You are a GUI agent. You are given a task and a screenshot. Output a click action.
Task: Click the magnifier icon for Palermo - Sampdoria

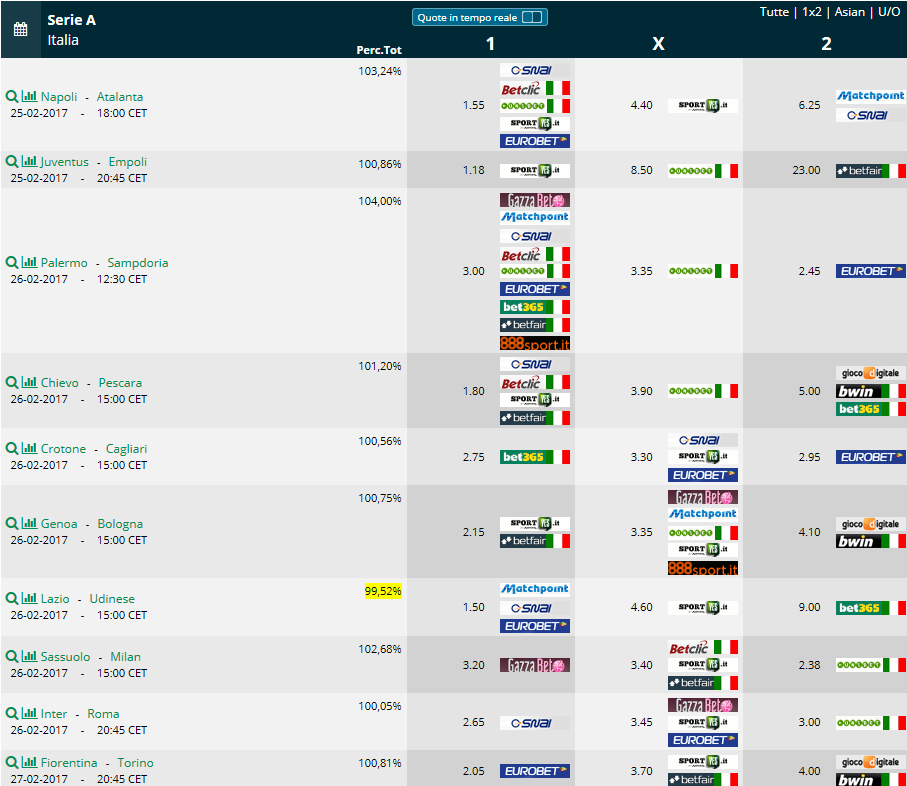point(12,263)
